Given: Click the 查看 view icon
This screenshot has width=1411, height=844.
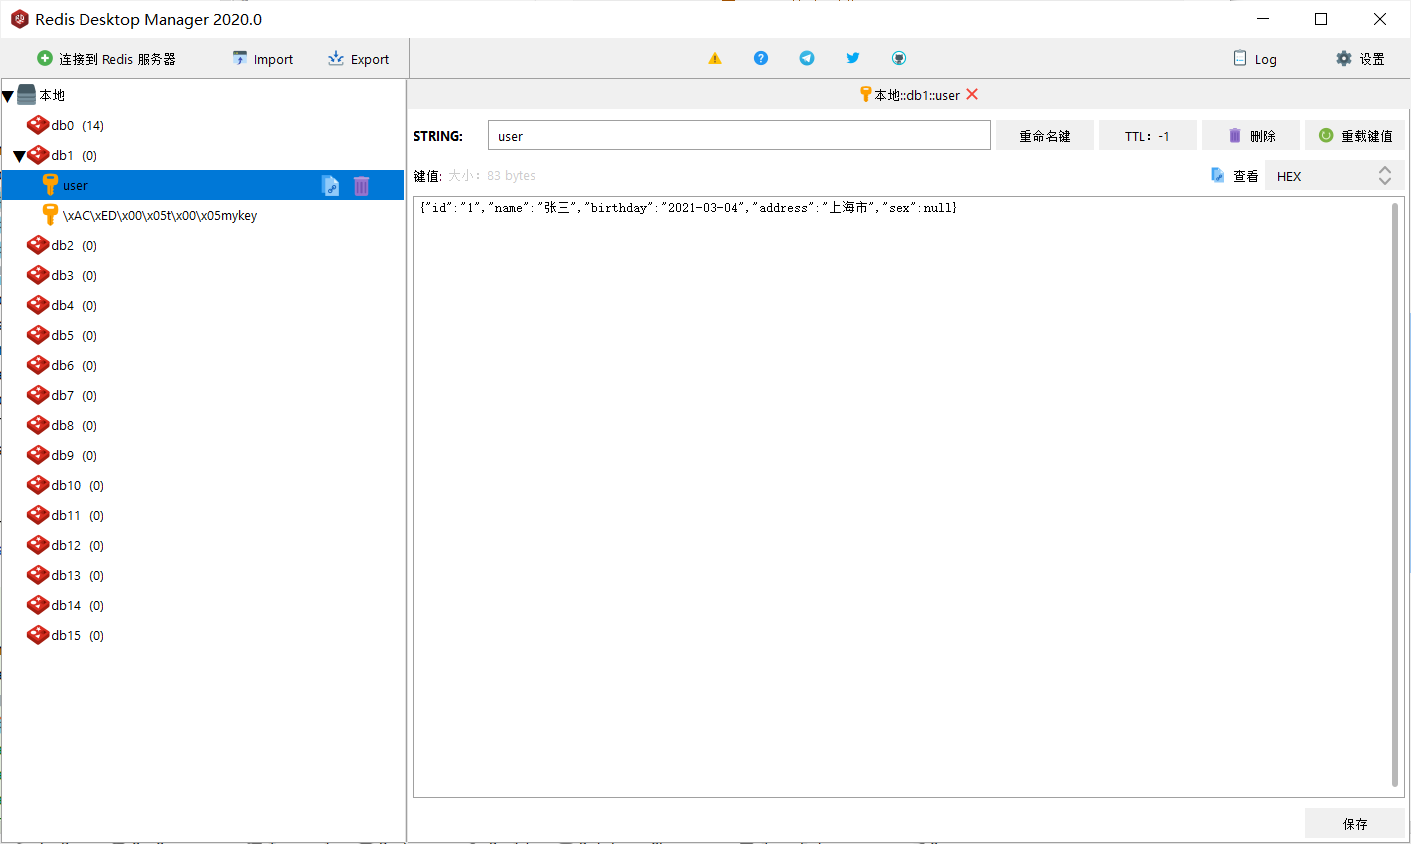Looking at the screenshot, I should tap(1218, 175).
